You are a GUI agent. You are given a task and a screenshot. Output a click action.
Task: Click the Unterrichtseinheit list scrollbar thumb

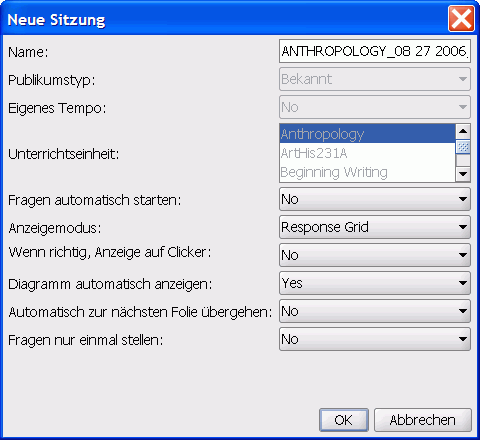[x=463, y=146]
